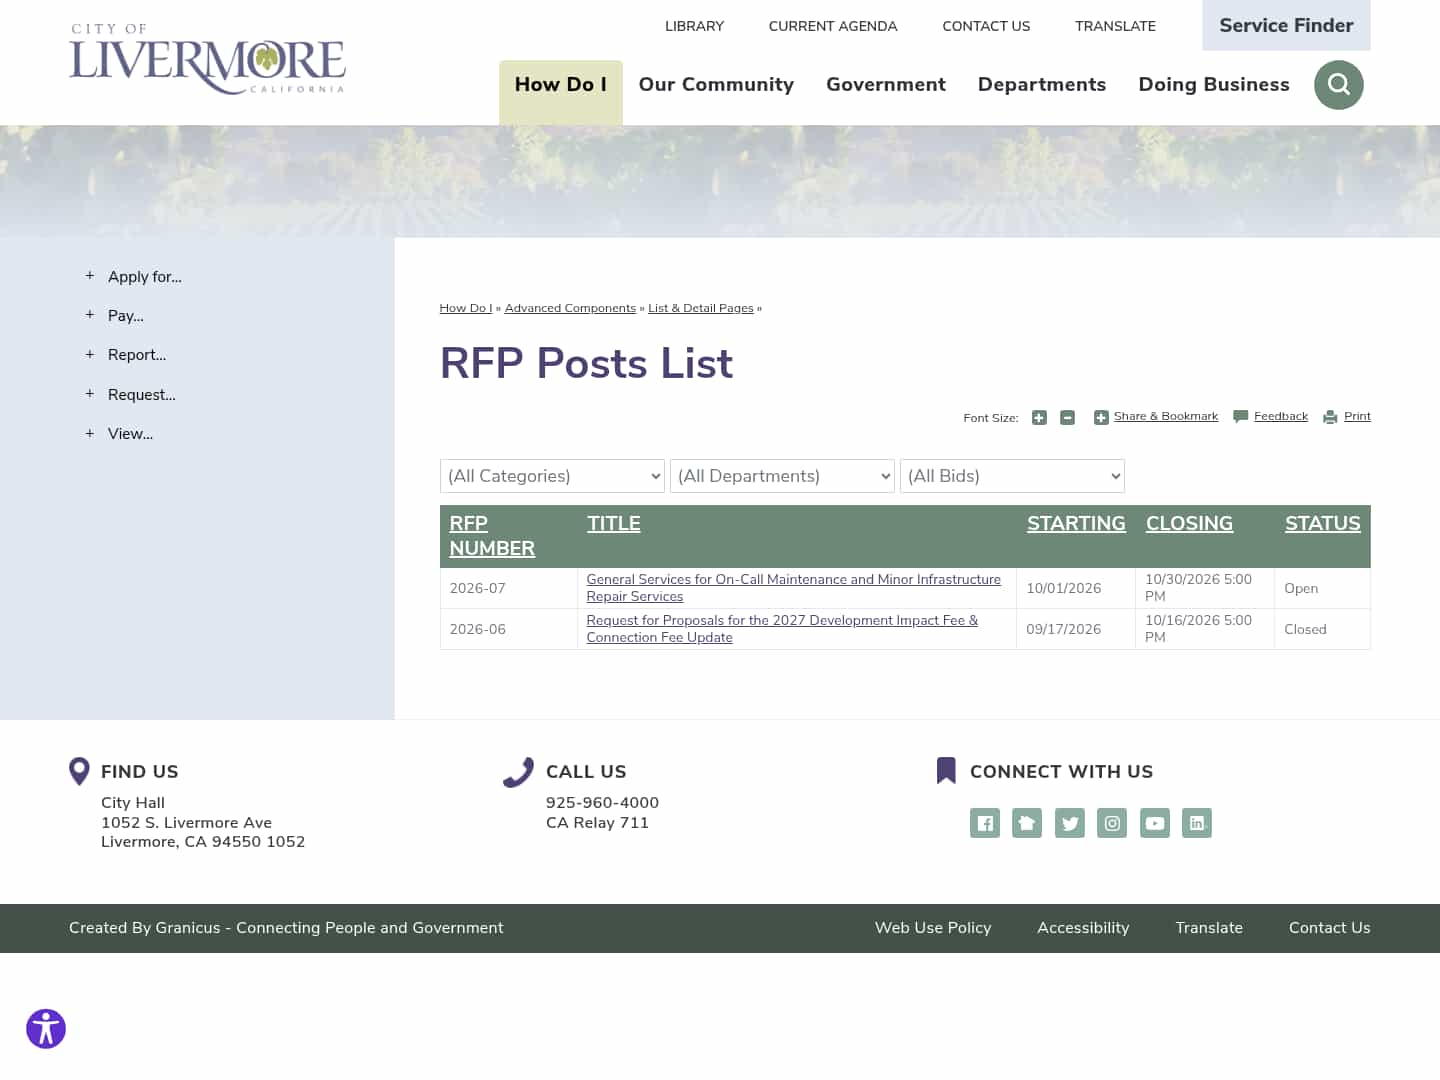Decrease font size with minus icon
The width and height of the screenshot is (1440, 1080).
(1067, 418)
